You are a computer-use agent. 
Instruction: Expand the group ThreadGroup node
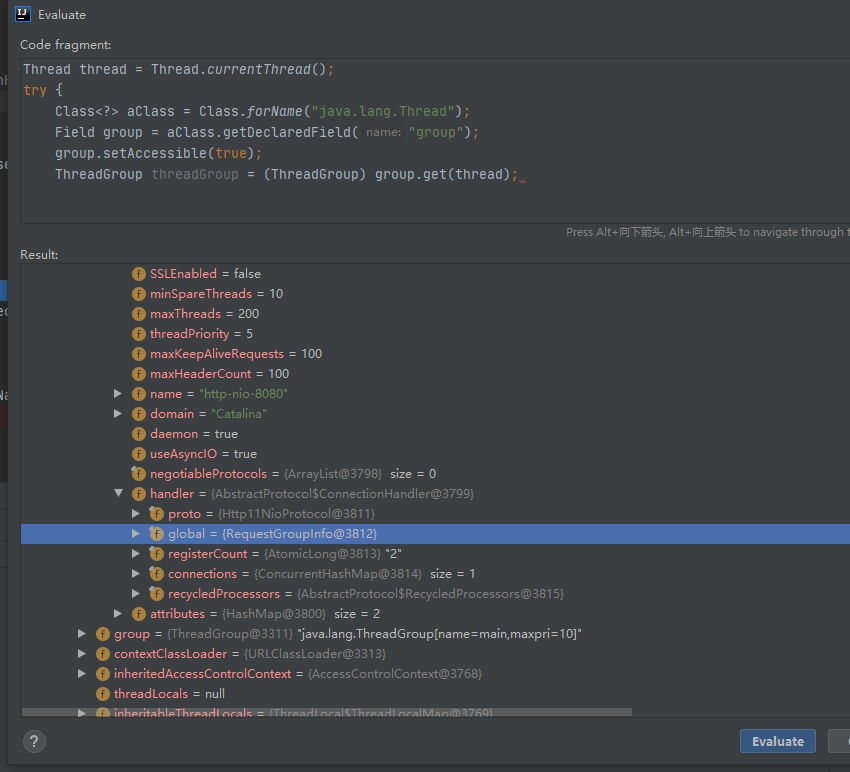[81, 634]
